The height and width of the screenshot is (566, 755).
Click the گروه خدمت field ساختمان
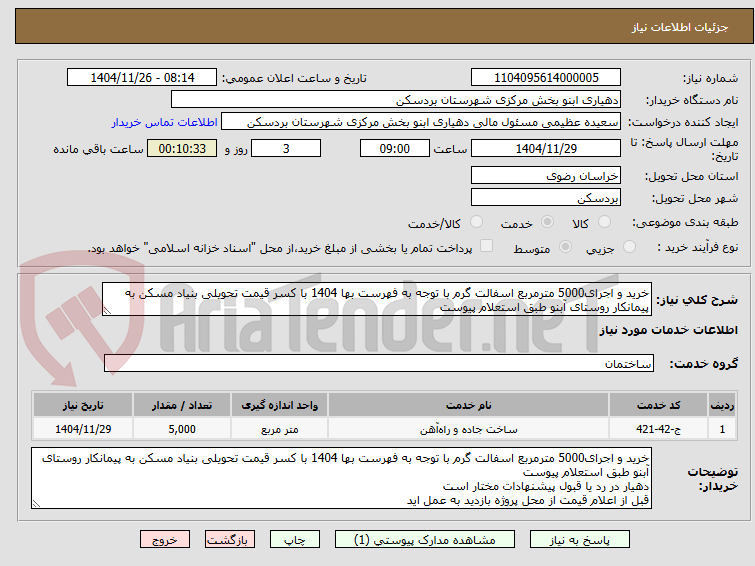point(378,363)
